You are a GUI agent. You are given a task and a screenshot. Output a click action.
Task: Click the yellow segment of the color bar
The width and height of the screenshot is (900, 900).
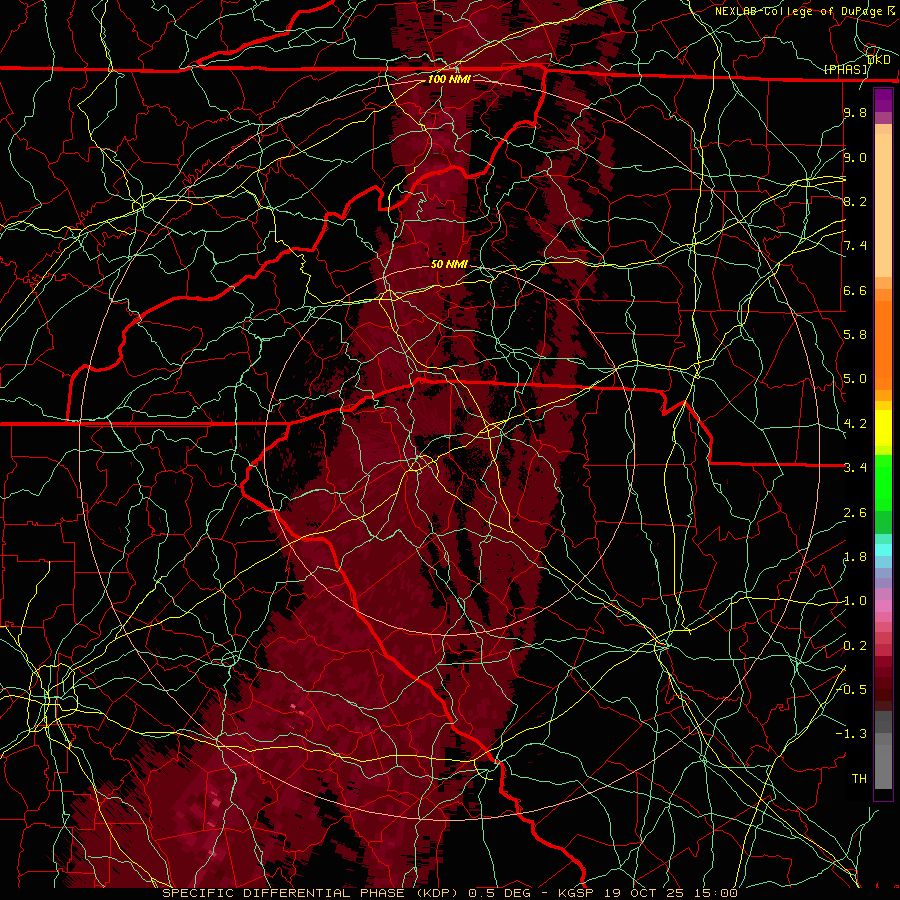pyautogui.click(x=883, y=428)
